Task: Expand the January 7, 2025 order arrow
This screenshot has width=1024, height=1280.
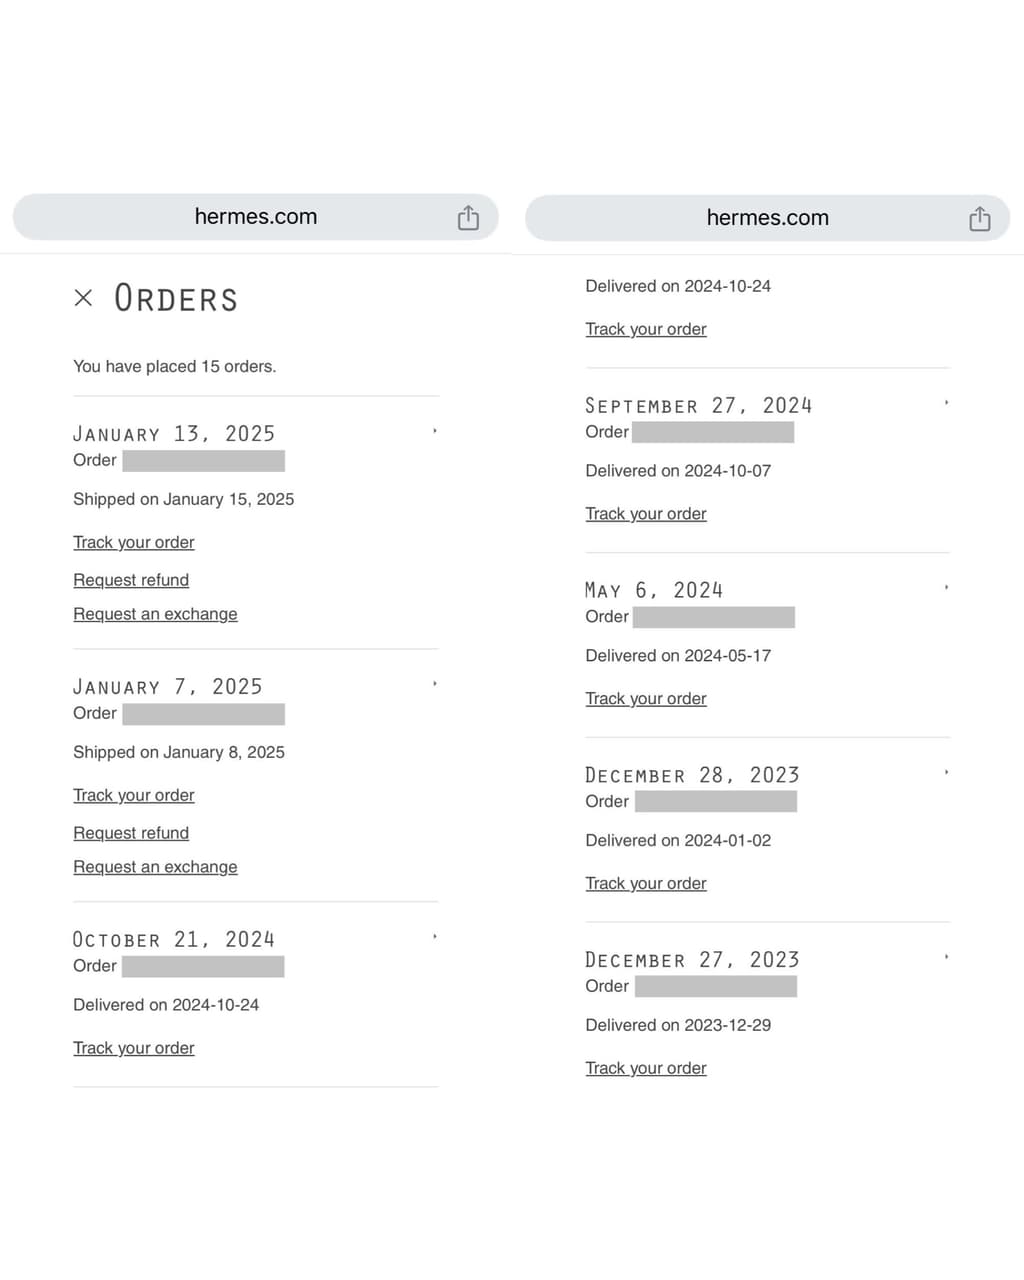Action: click(435, 684)
